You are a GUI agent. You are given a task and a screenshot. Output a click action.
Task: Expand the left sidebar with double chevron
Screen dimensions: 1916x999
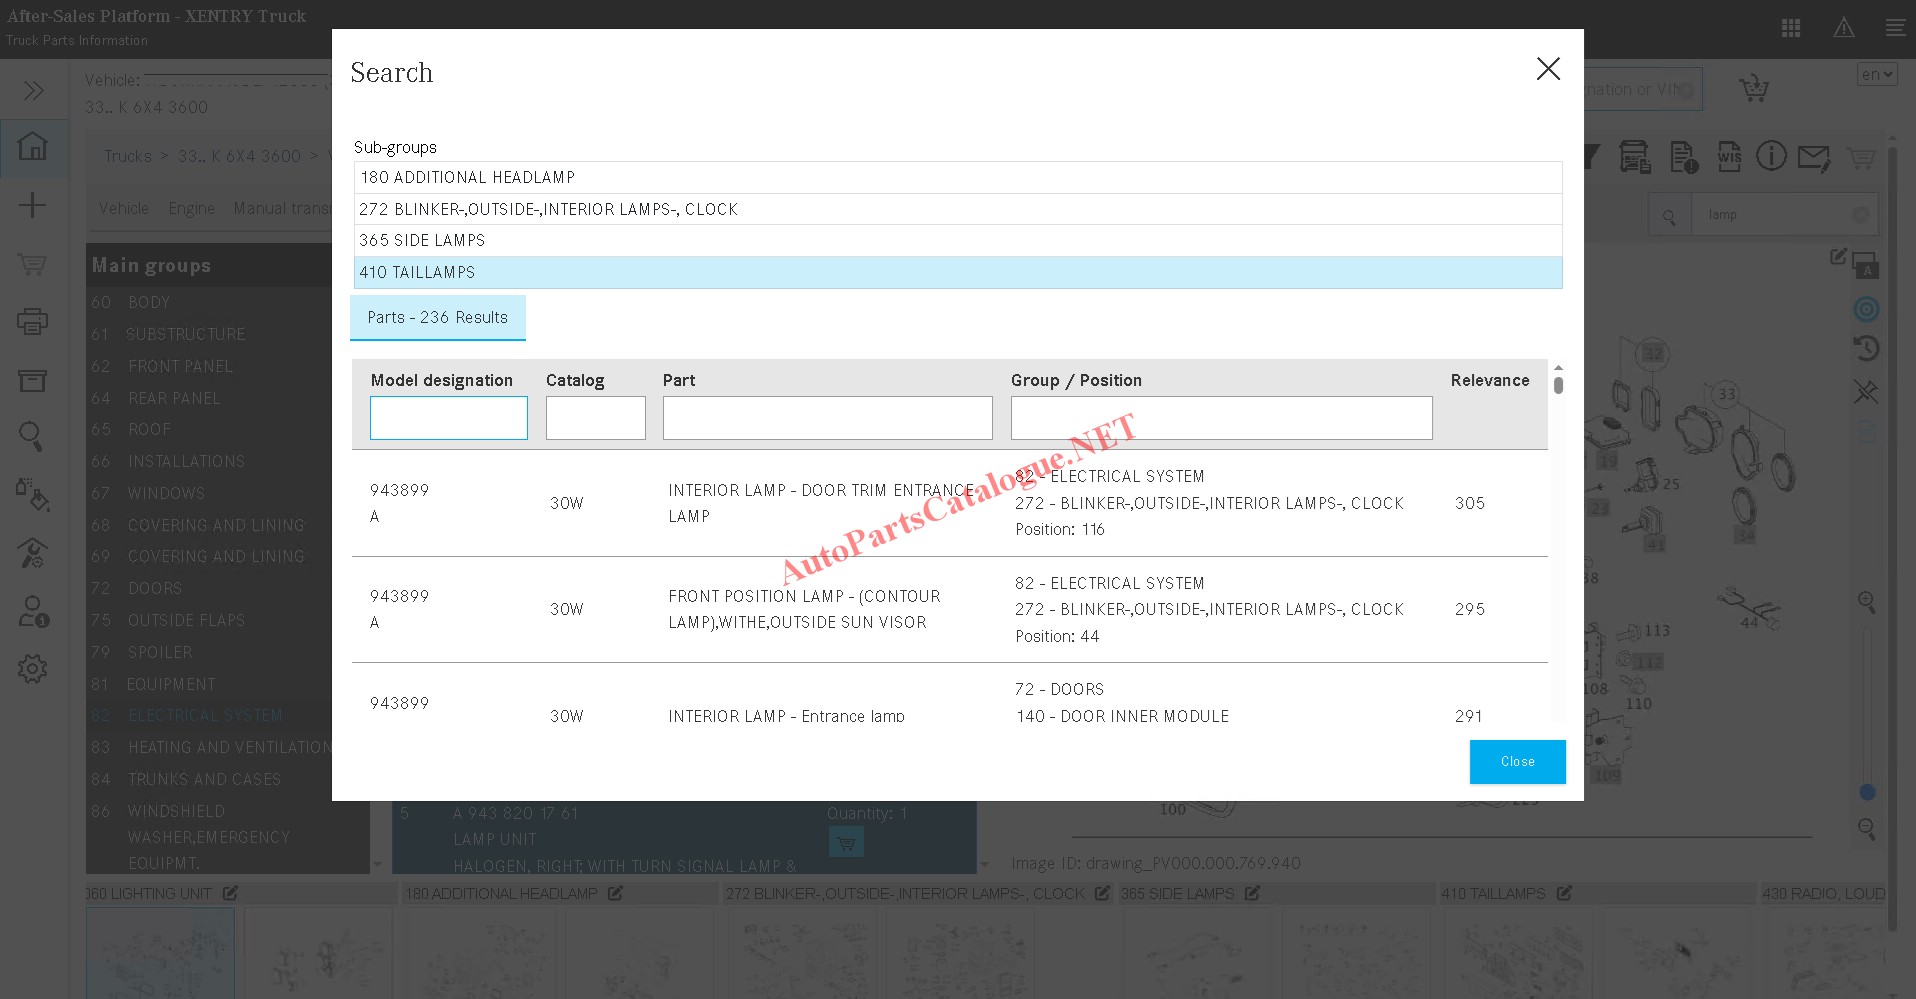33,91
